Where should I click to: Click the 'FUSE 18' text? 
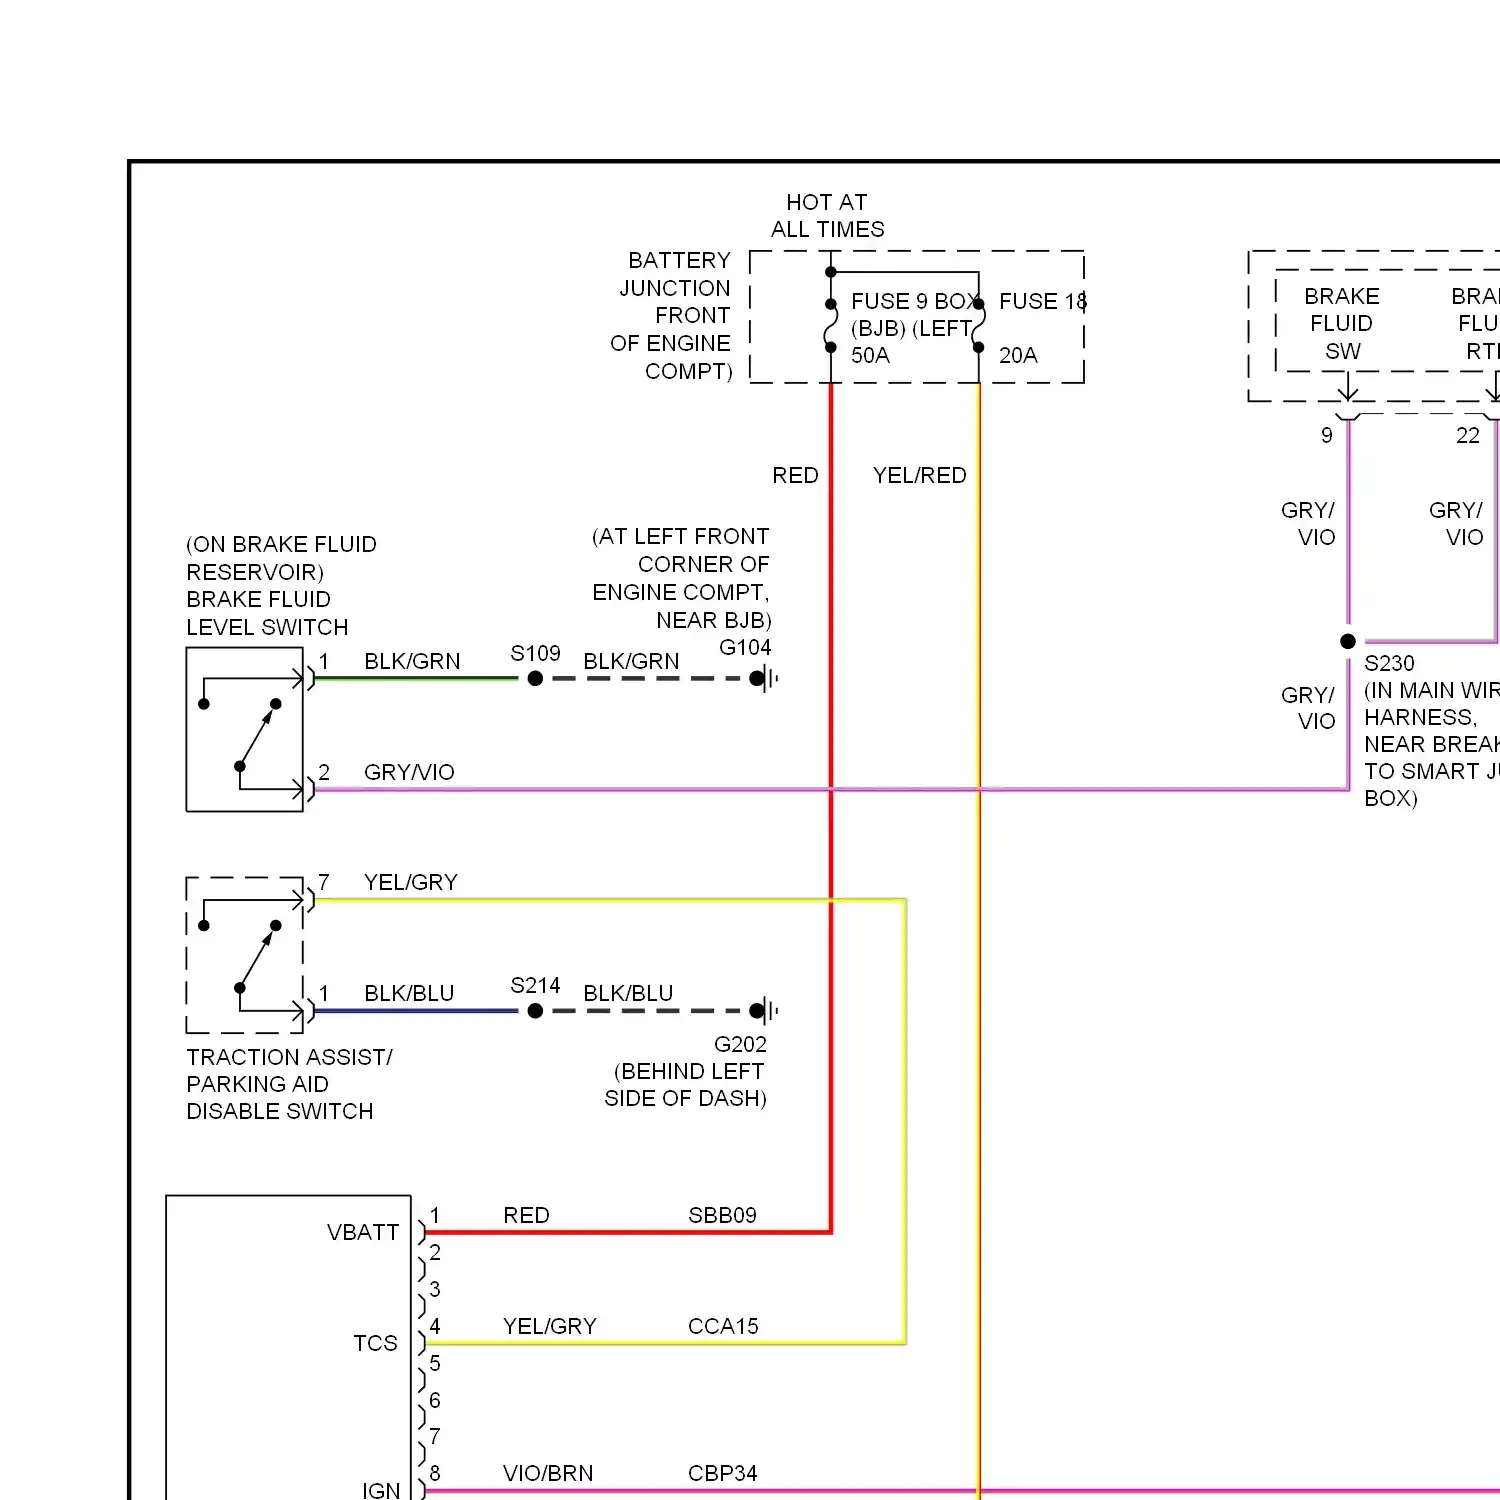pos(1043,301)
